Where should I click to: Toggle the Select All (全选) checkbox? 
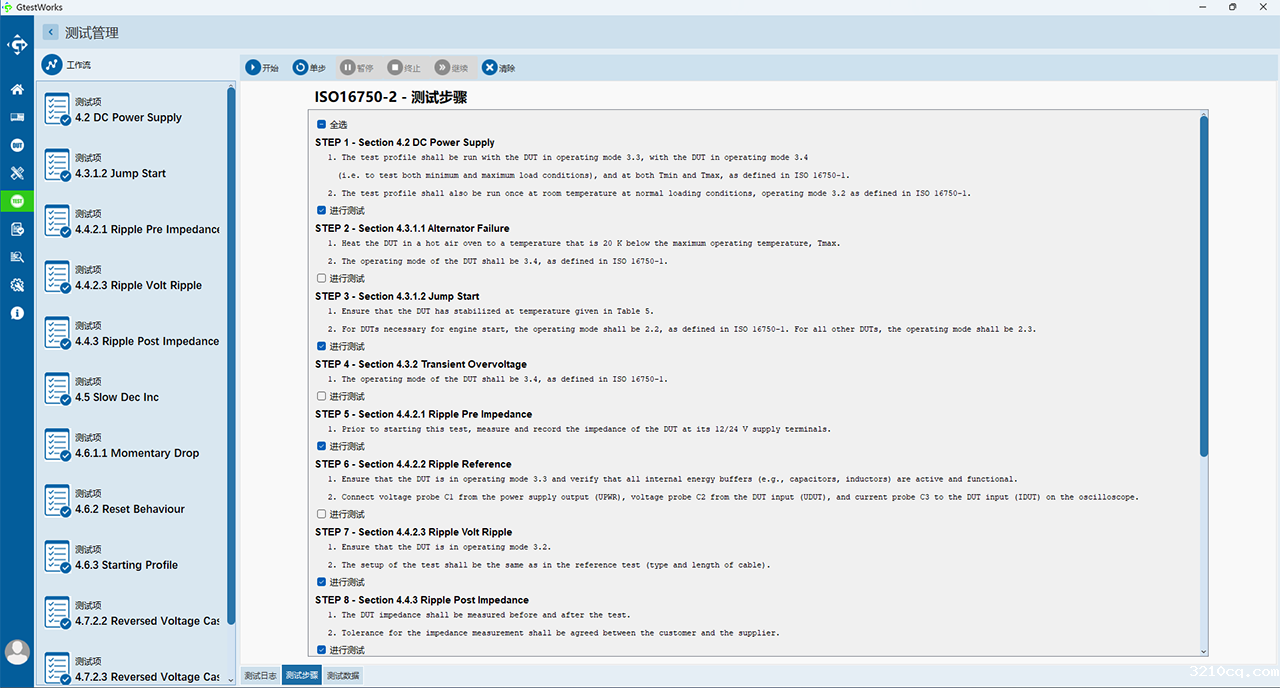322,125
